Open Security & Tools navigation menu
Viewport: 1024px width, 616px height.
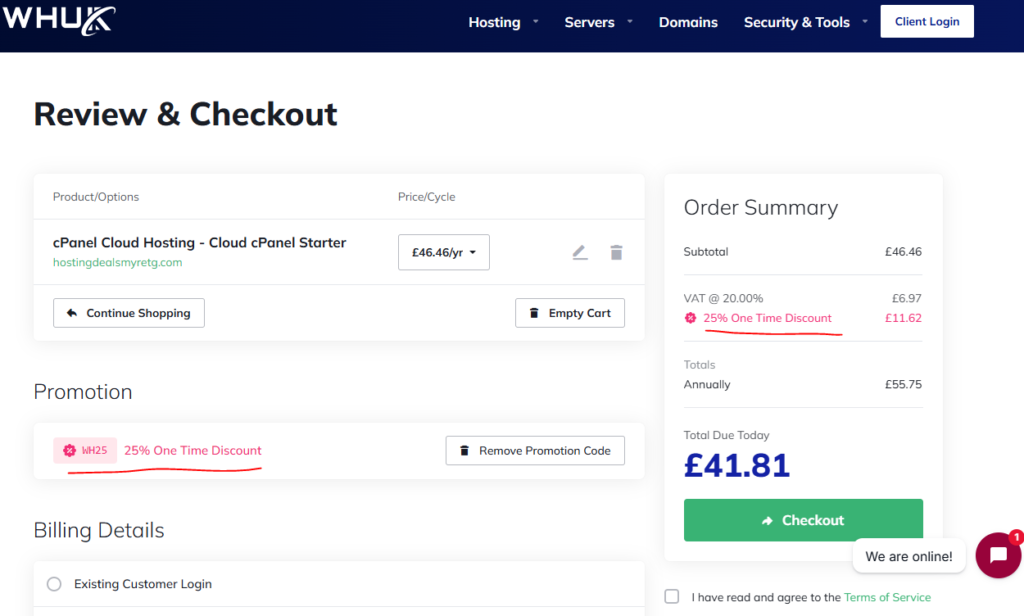(797, 22)
